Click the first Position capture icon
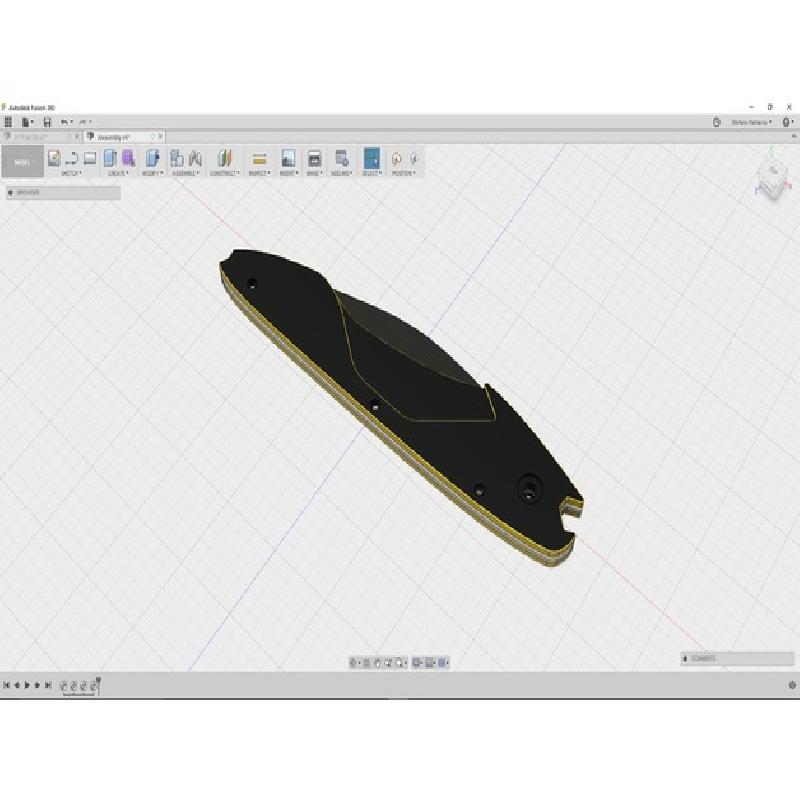This screenshot has height=800, width=800. [396, 159]
